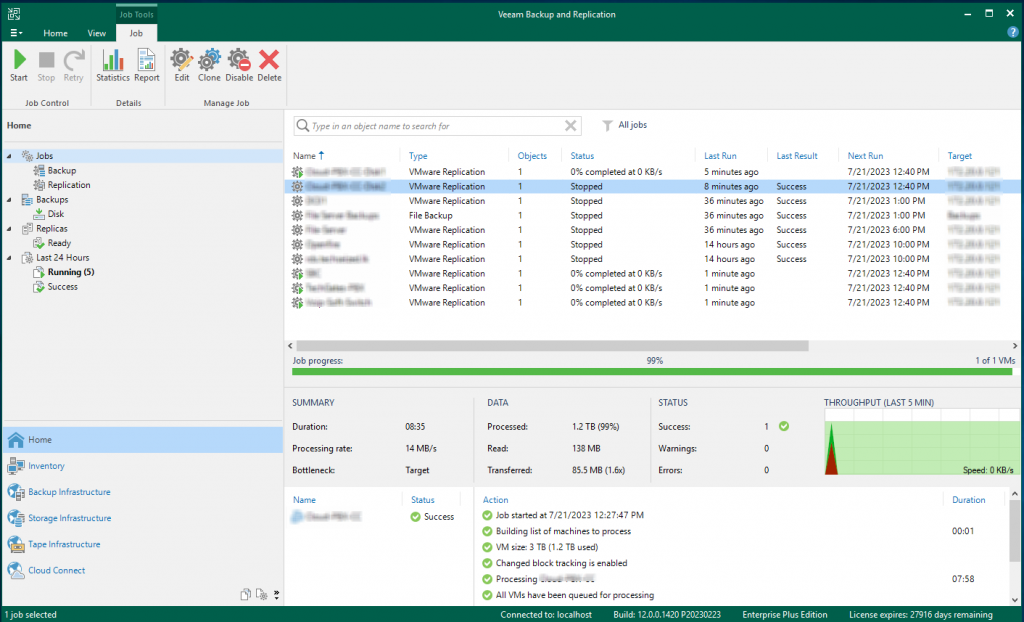Open the main application menu dropdown
1024x622 pixels.
(x=16, y=33)
